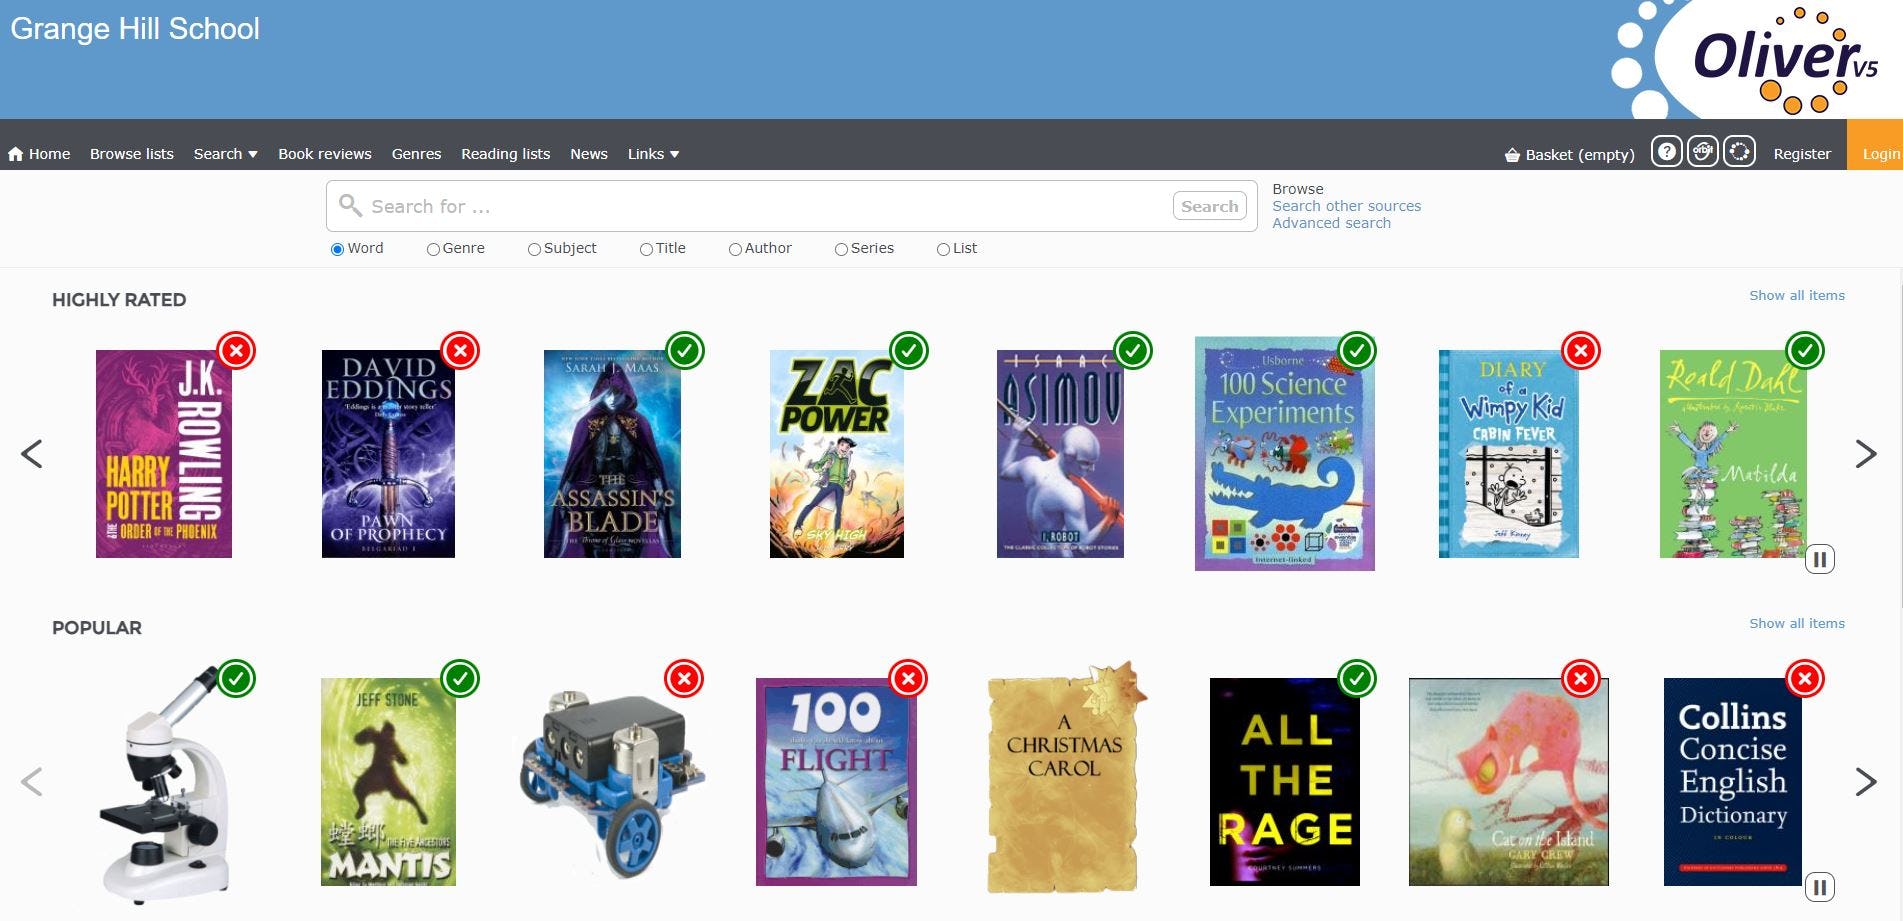The height and width of the screenshot is (921, 1903).
Task: Open the Orbit interface icon
Action: pos(1703,152)
